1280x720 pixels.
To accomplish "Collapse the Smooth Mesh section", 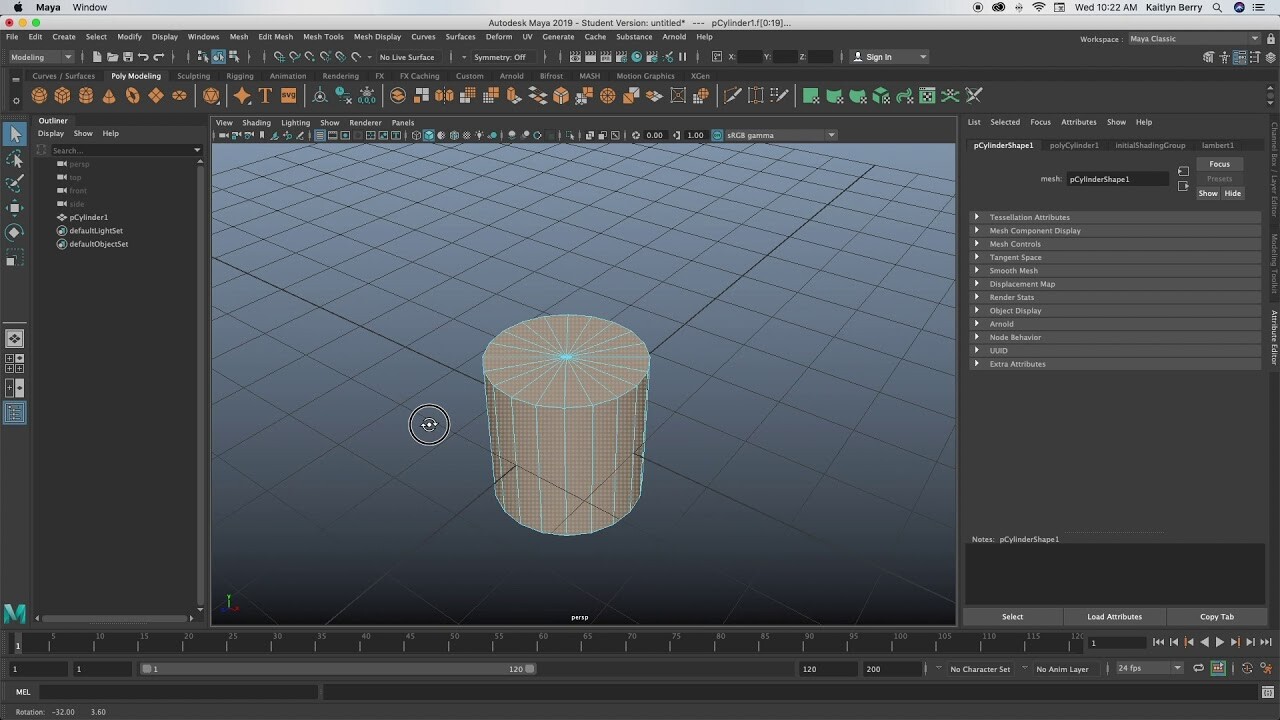I will click(1015, 270).
